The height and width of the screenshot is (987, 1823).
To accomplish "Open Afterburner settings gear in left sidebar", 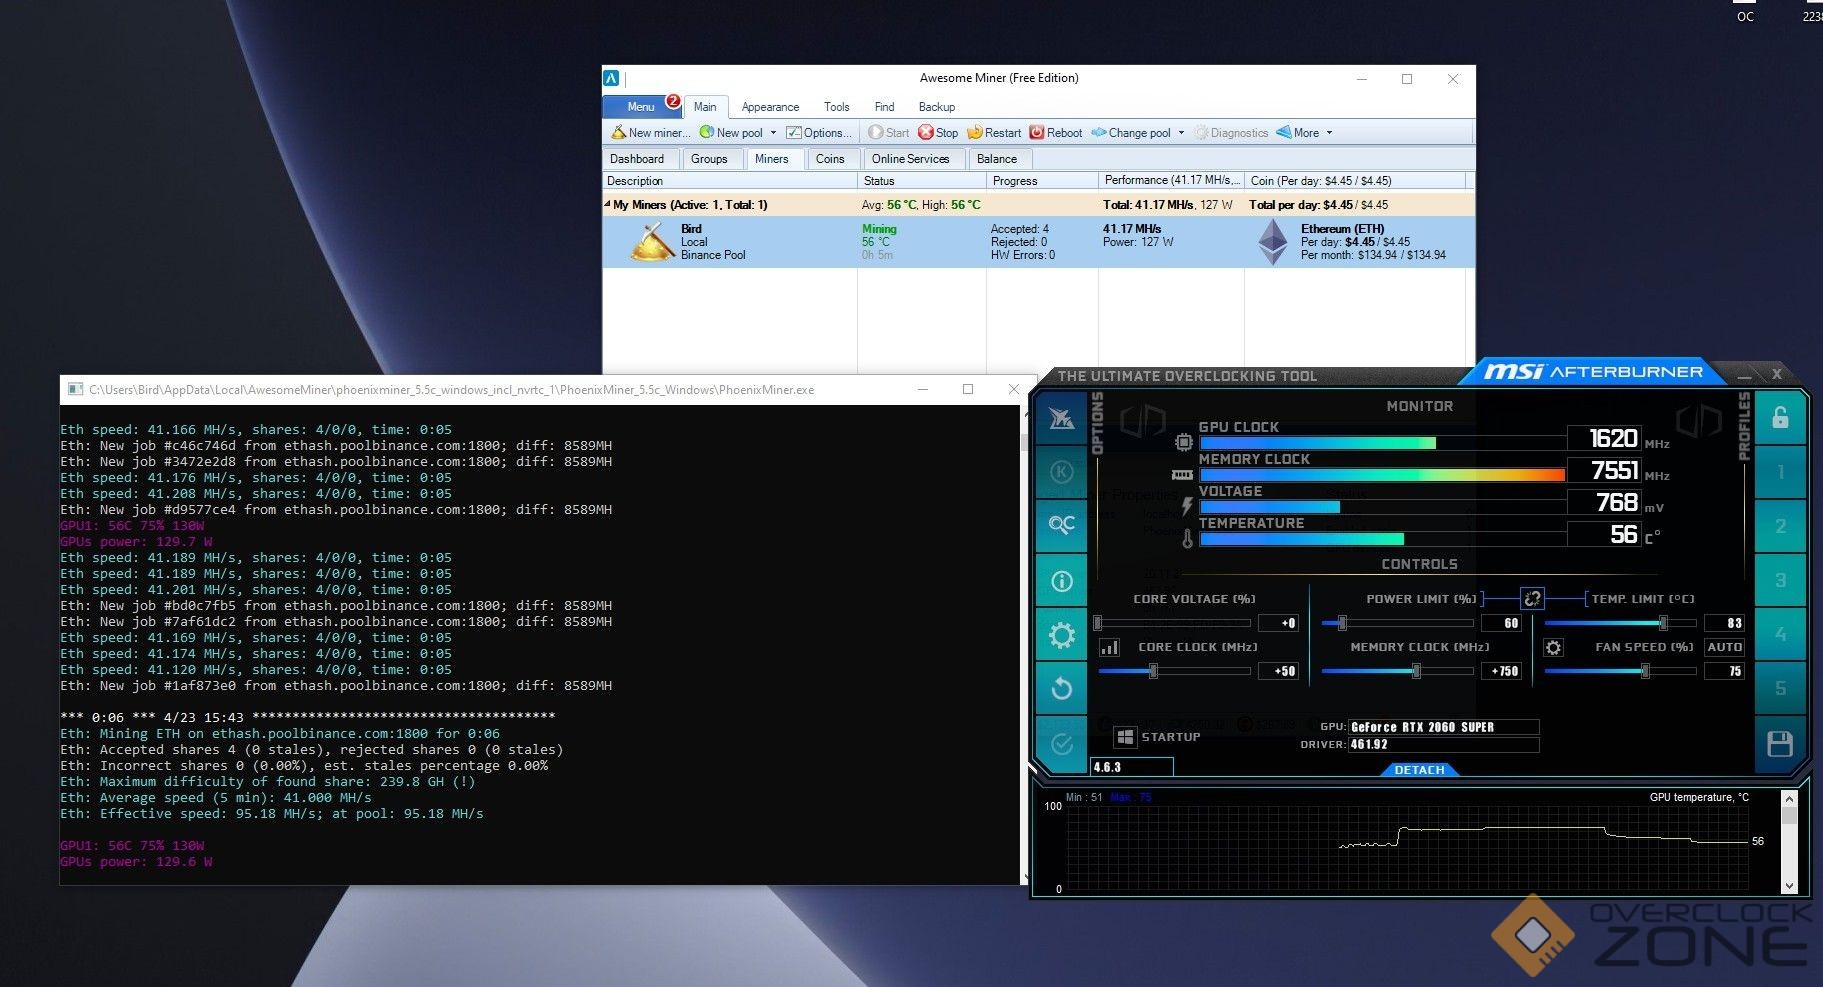I will point(1061,635).
